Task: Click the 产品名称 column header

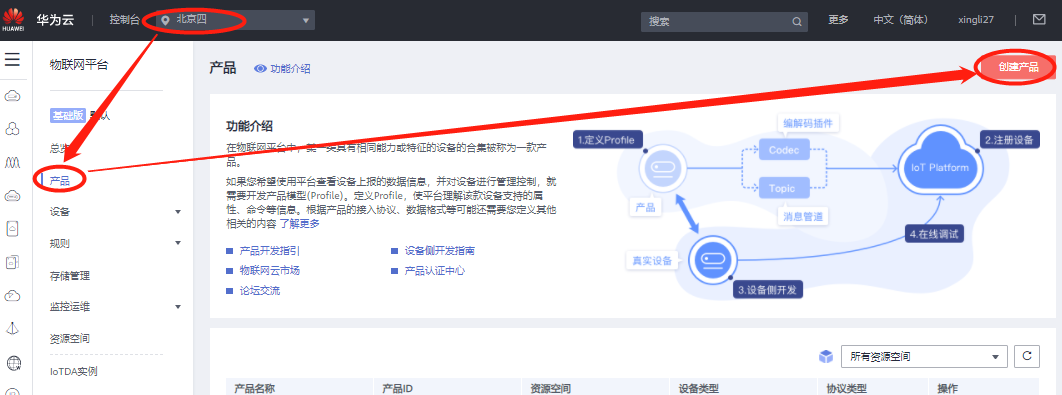Action: tap(255, 389)
